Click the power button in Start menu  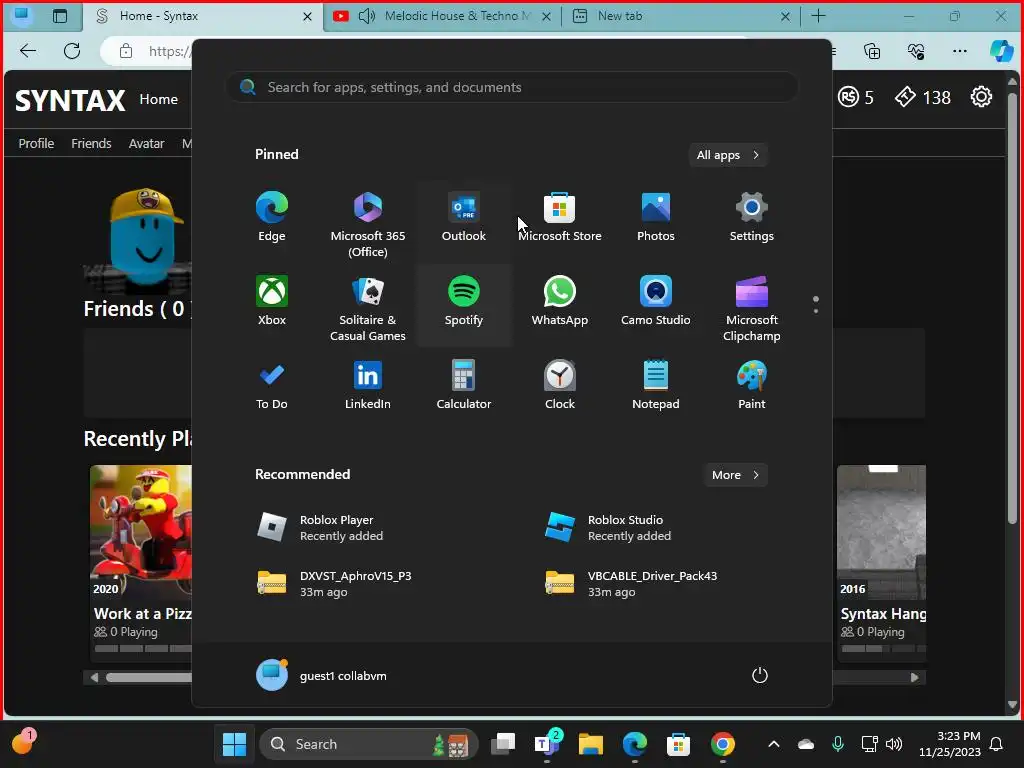pos(760,675)
